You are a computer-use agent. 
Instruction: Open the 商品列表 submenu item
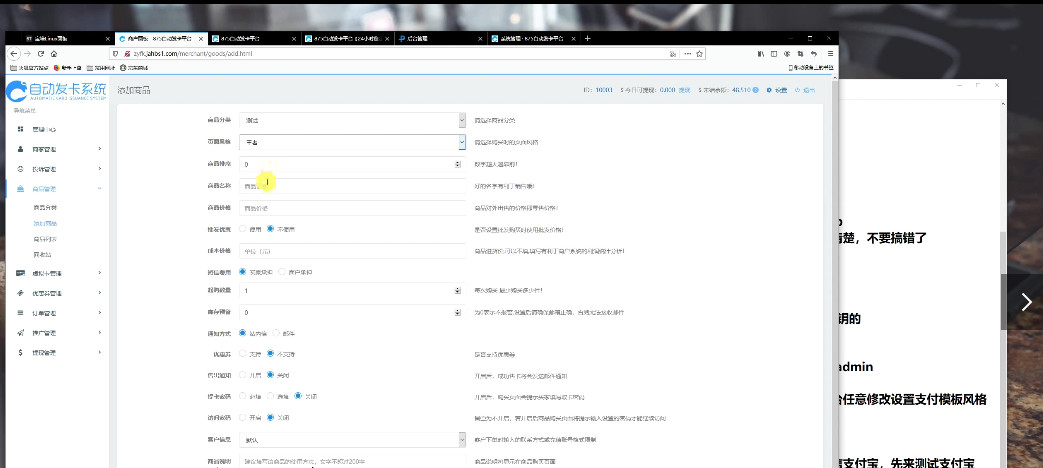point(45,239)
